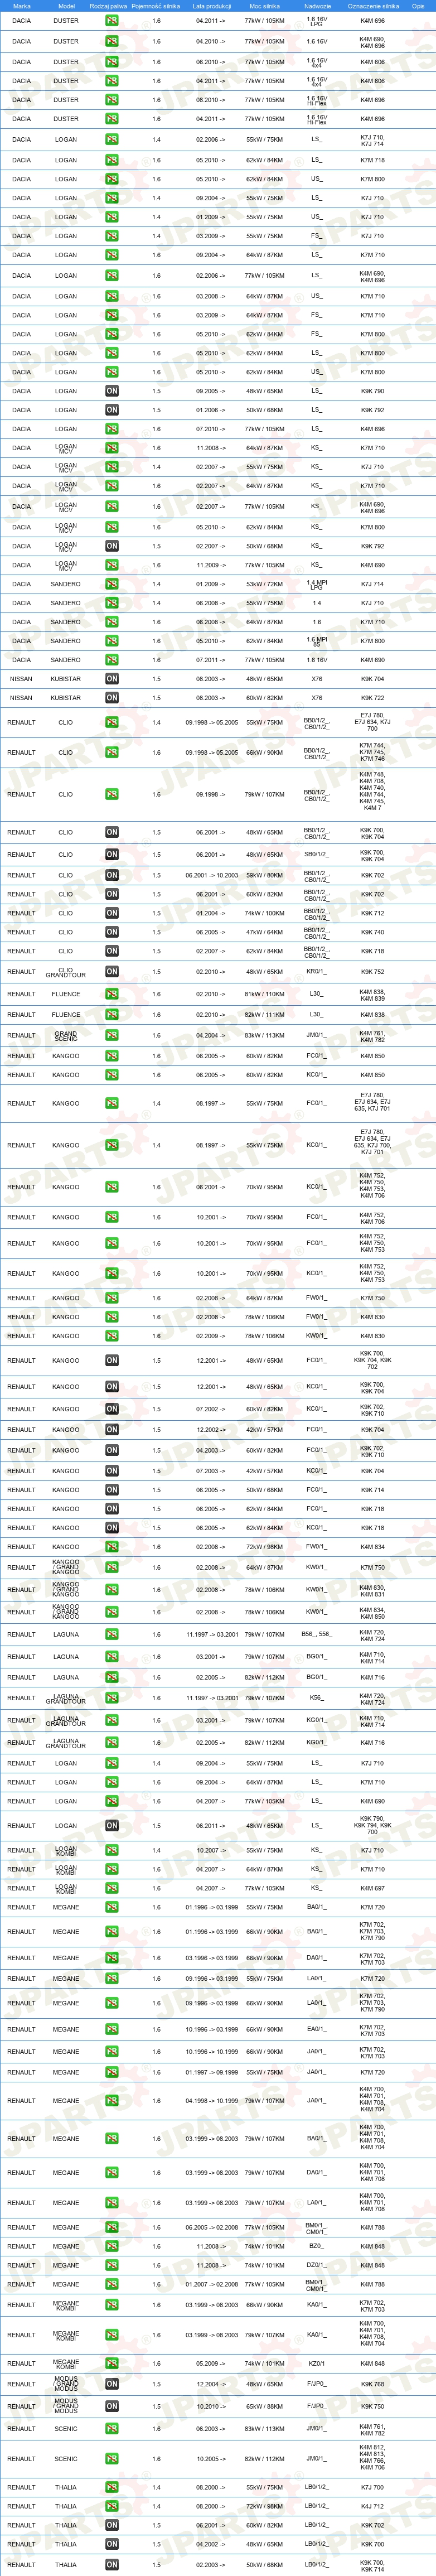Viewport: 436px width, 2576px height.
Task: Click the petrol icon for Fluence 81kW / 110KM
Action: (112, 994)
